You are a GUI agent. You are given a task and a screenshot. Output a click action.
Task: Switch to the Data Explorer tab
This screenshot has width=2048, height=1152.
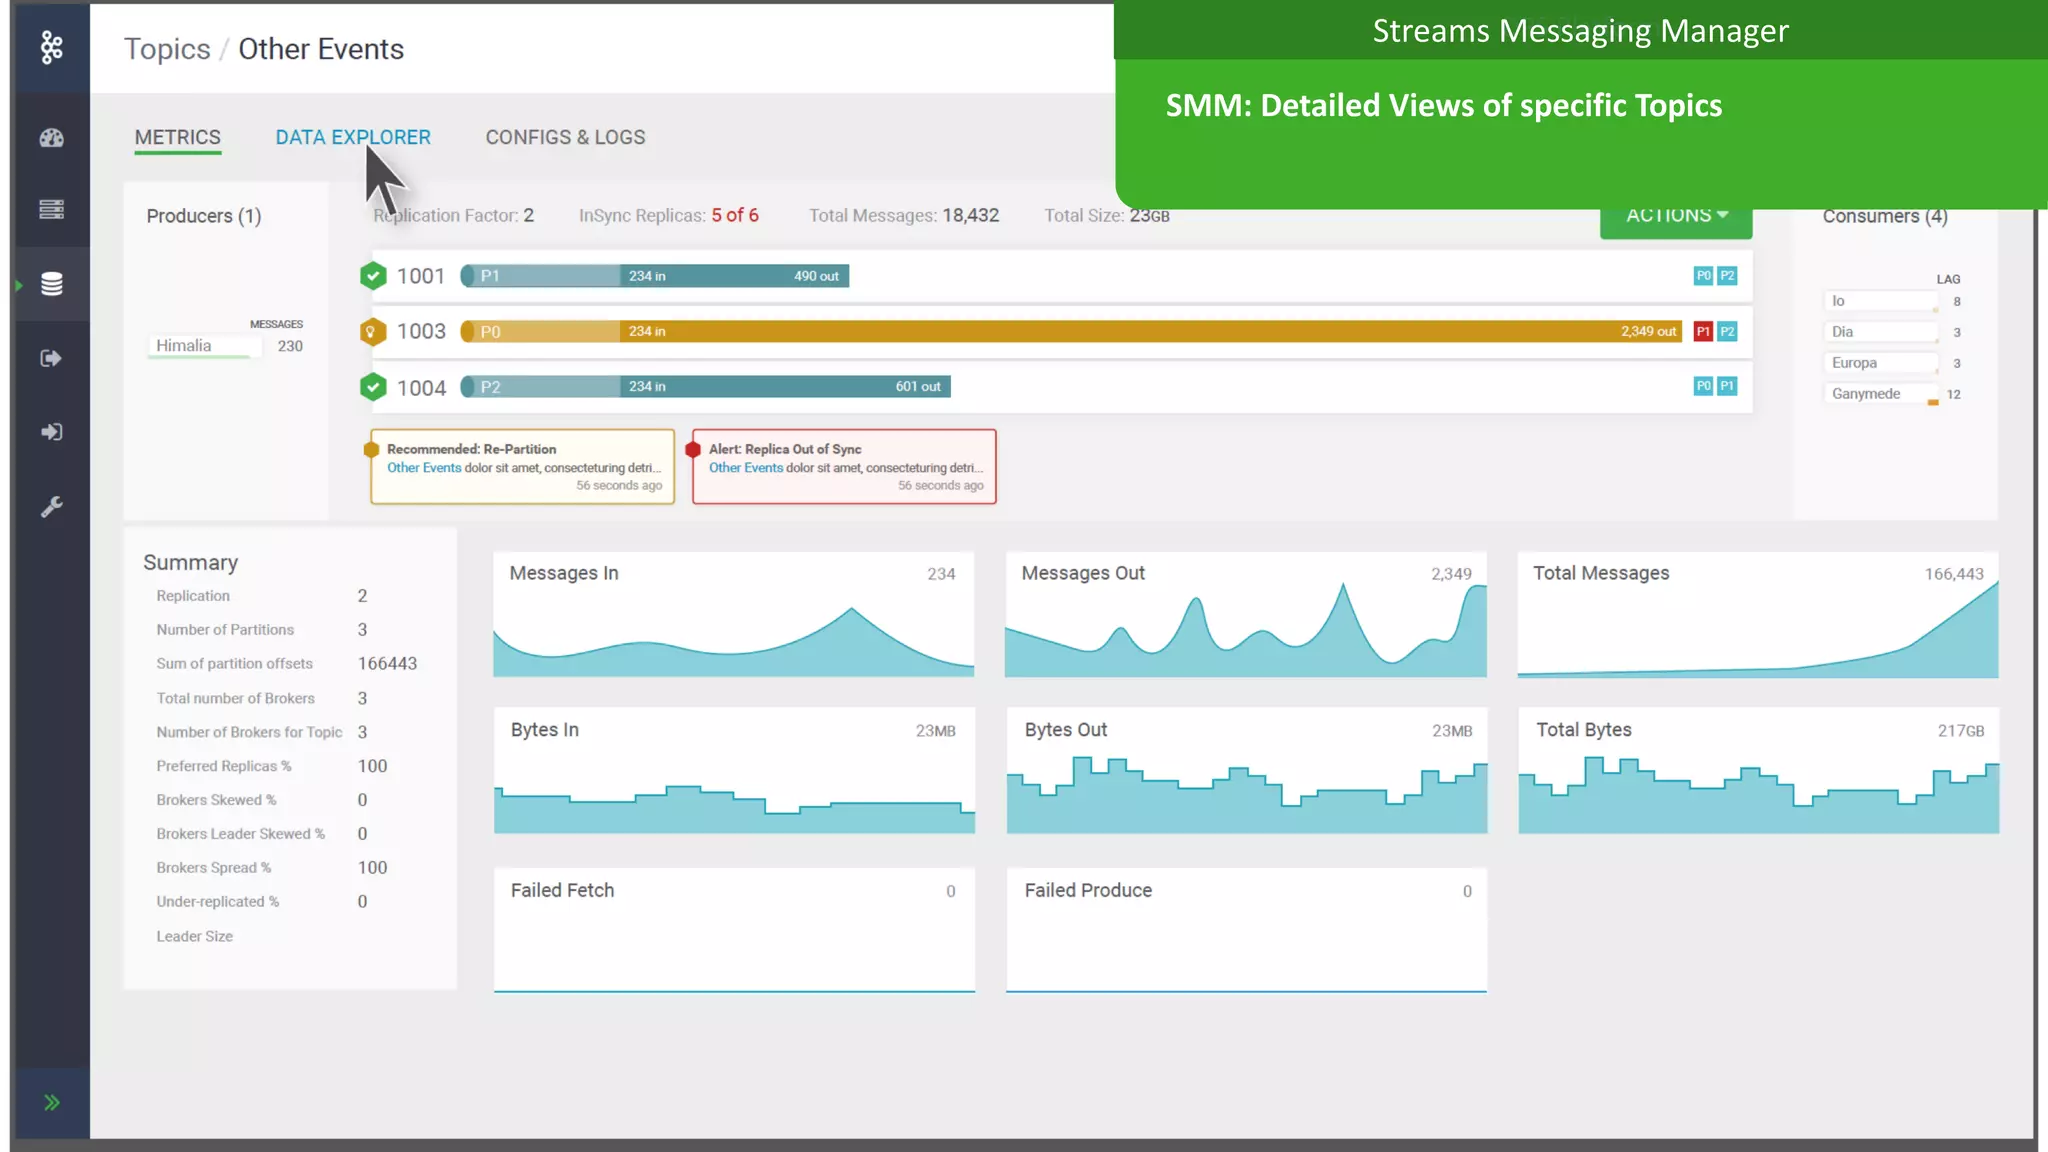pos(353,137)
